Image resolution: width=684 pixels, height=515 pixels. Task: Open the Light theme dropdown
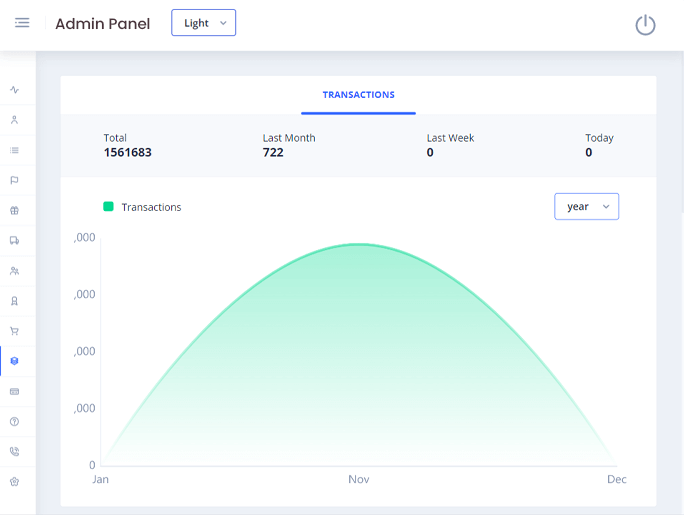coord(203,23)
